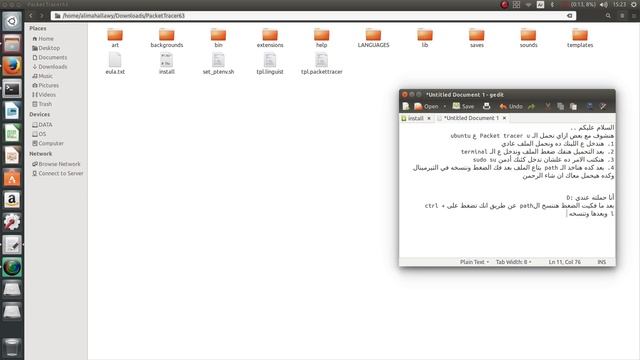Open Downloads in Places sidebar
Viewport: 640px width, 360px height.
coord(49,67)
